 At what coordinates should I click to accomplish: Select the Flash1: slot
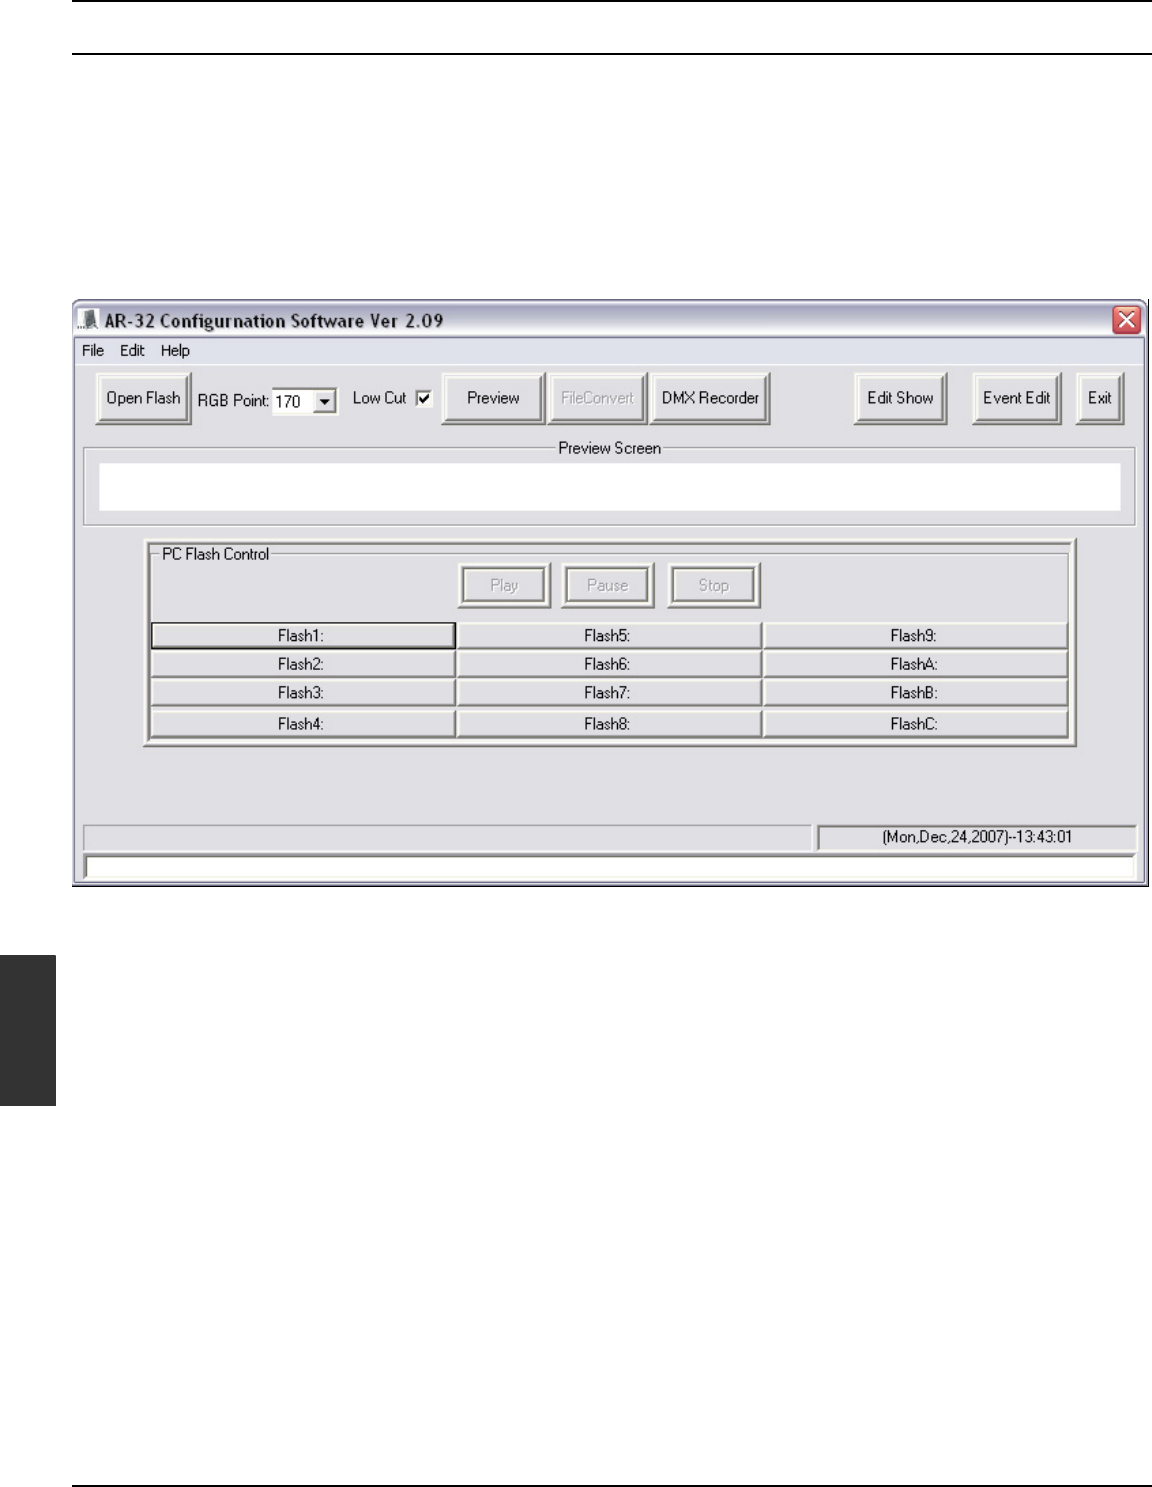coord(302,636)
